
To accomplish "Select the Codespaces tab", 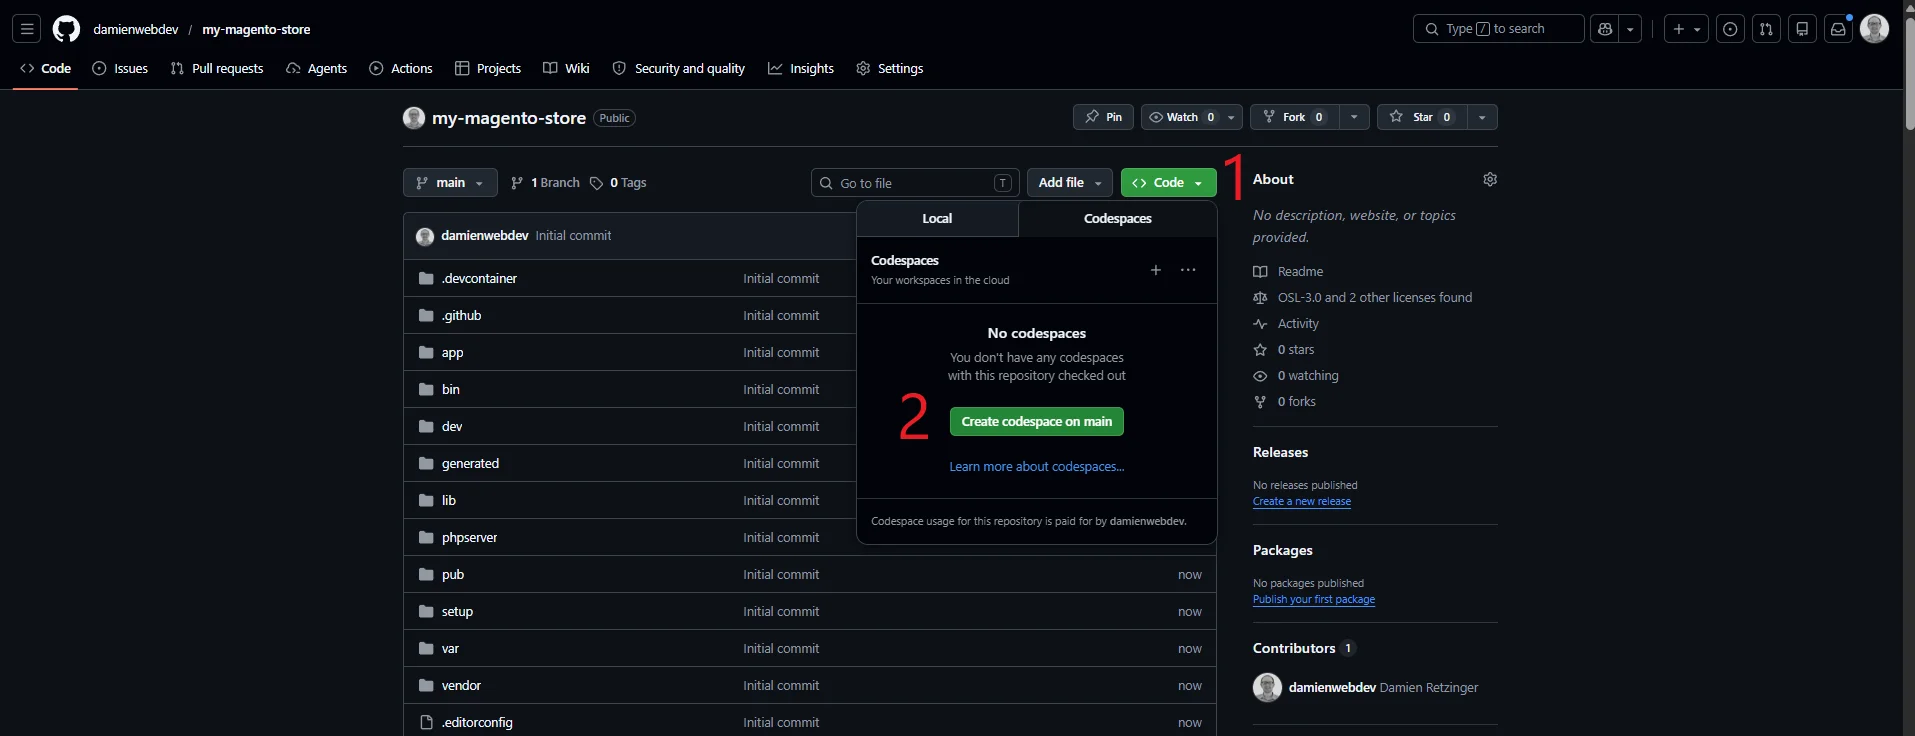I will [x=1117, y=219].
